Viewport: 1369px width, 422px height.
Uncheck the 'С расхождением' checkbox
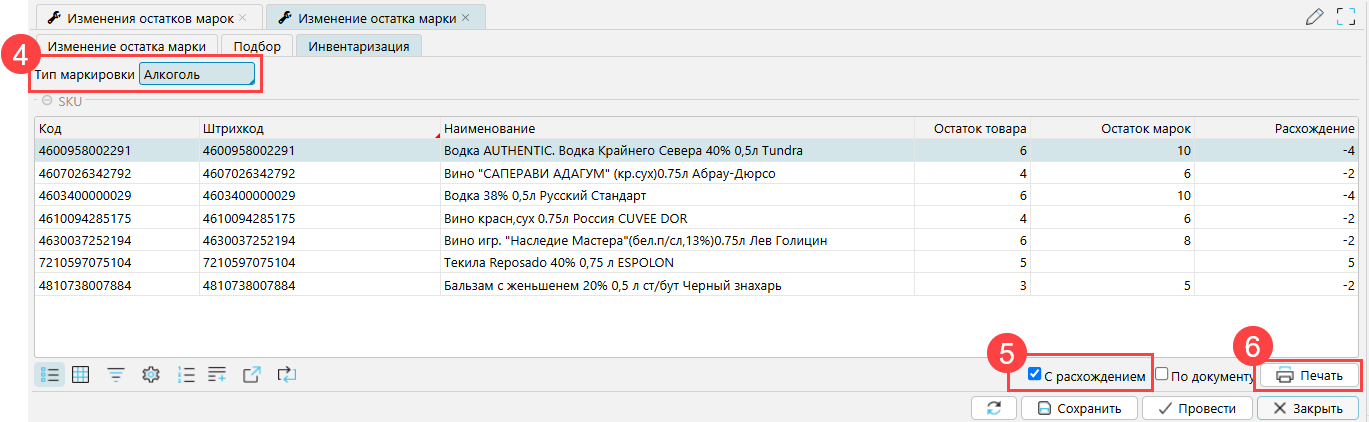click(x=1035, y=375)
